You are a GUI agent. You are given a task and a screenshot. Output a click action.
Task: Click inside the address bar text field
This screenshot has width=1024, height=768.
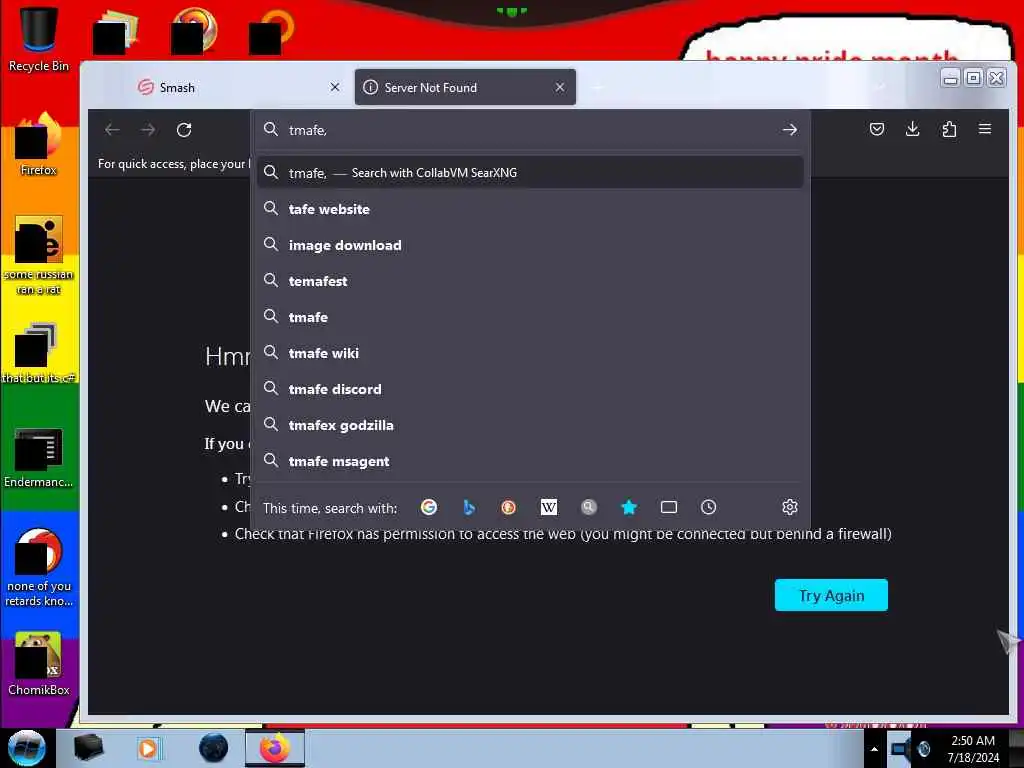tap(529, 130)
